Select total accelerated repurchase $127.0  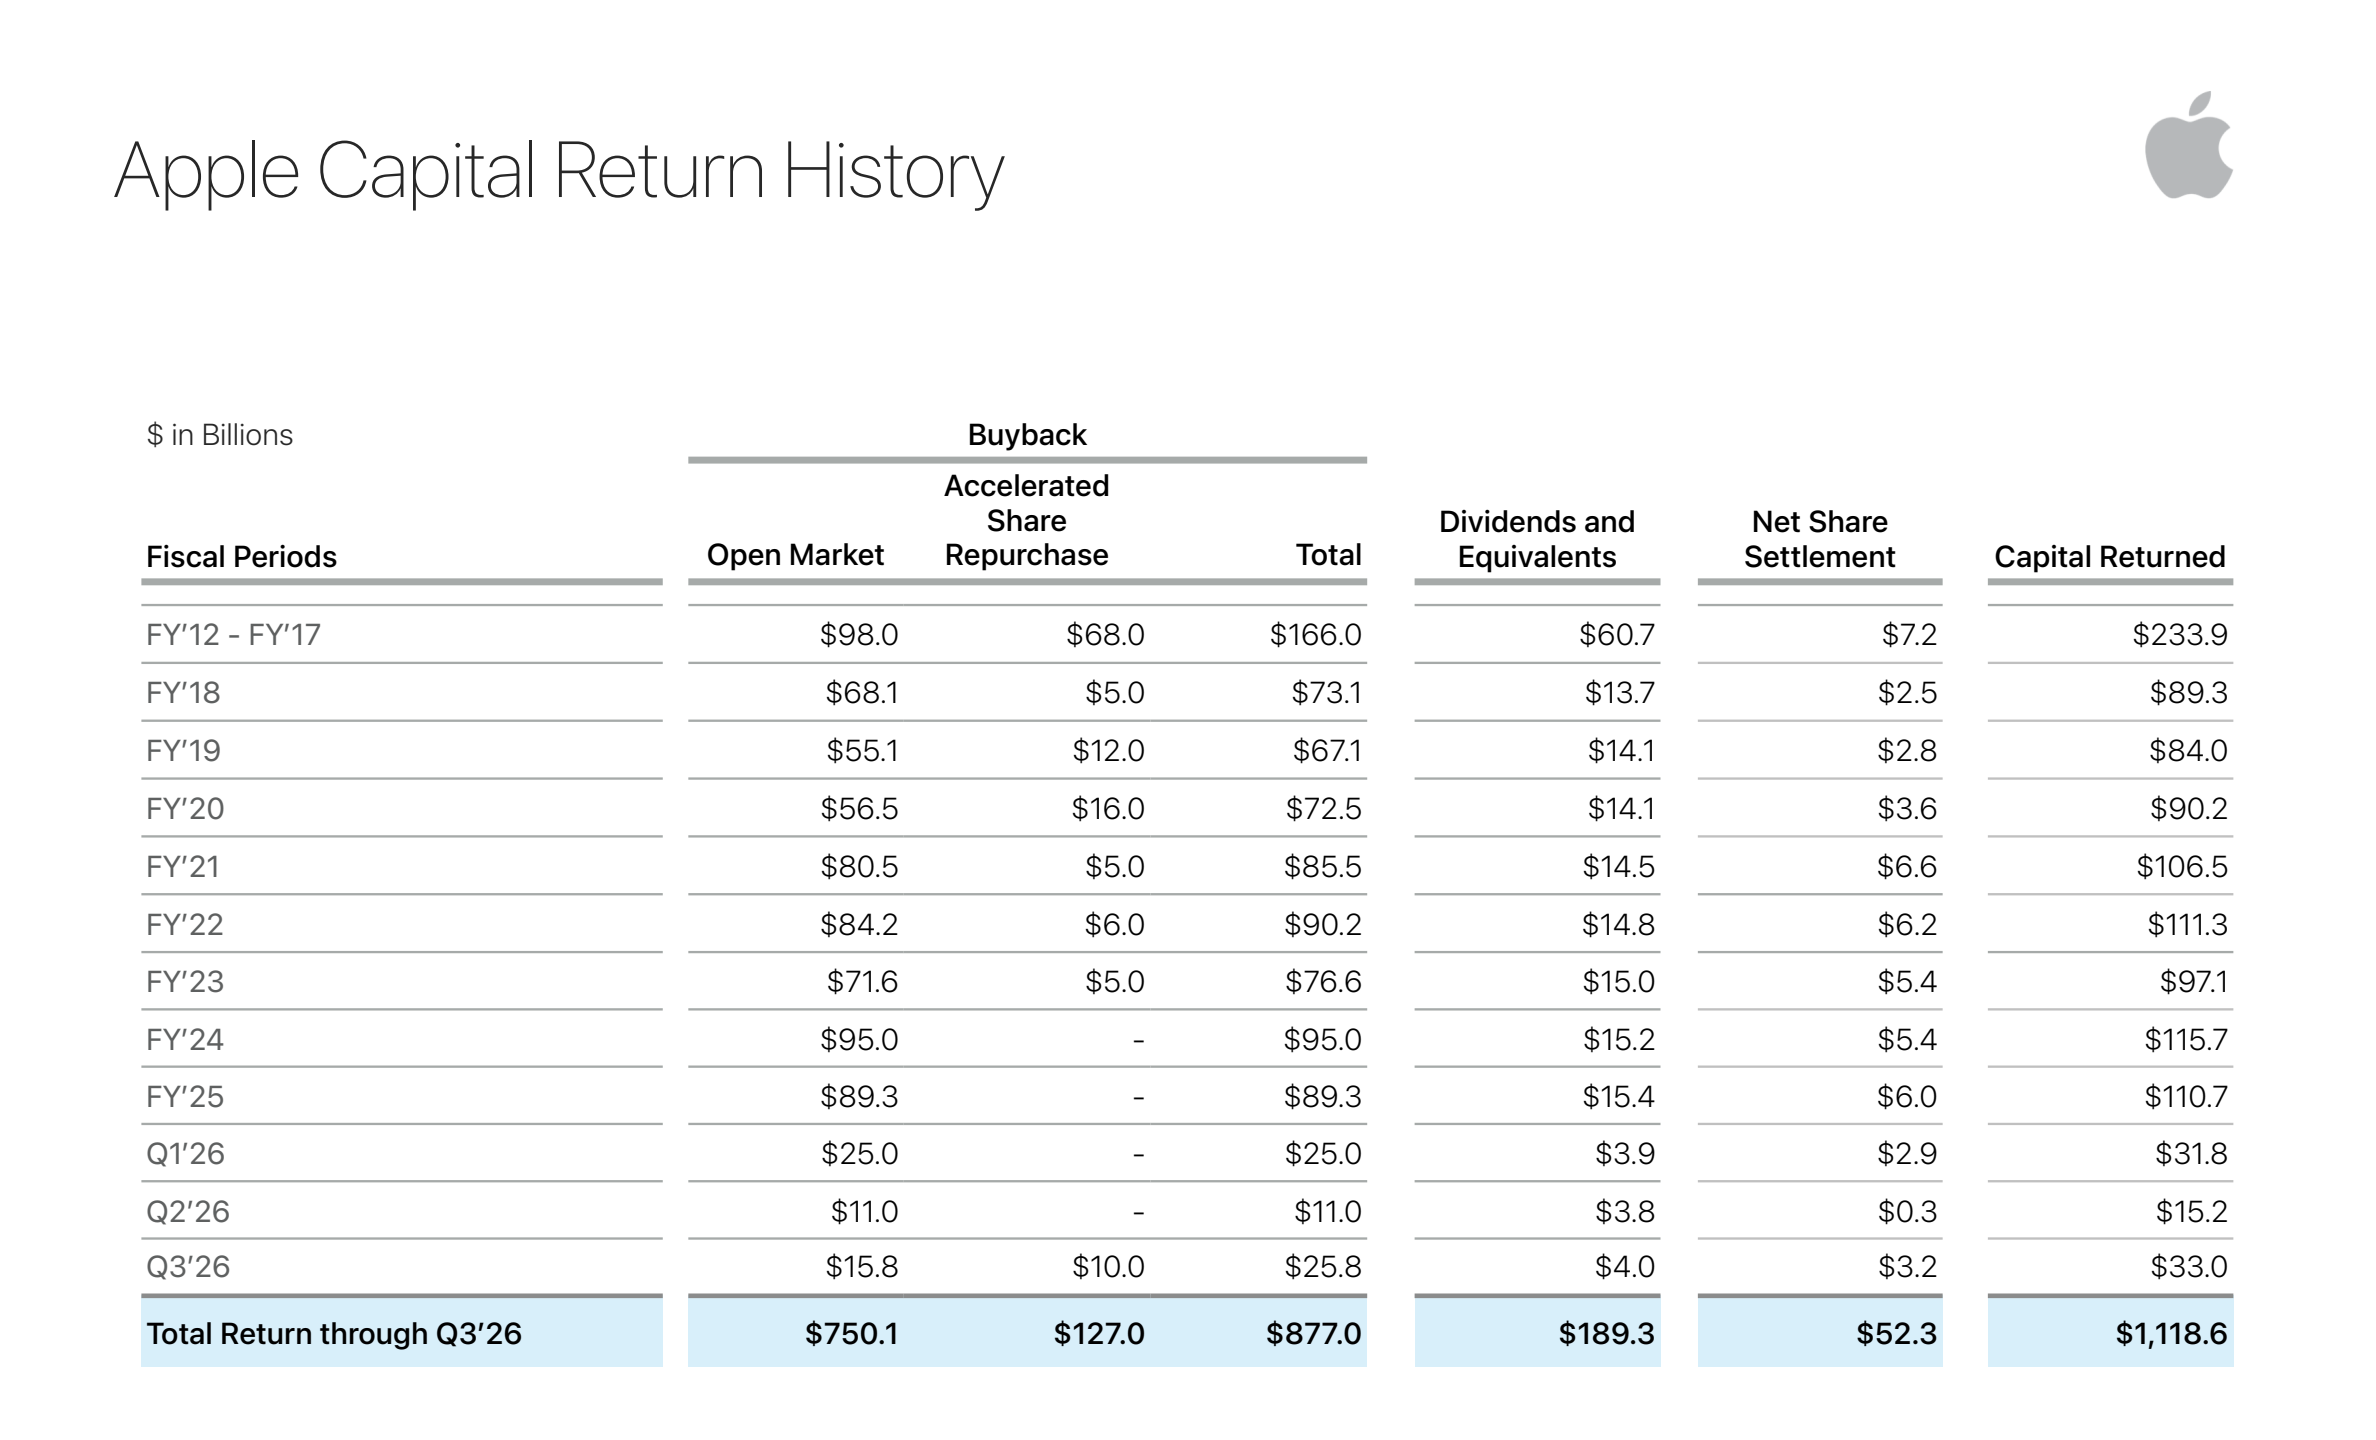(x=1099, y=1334)
